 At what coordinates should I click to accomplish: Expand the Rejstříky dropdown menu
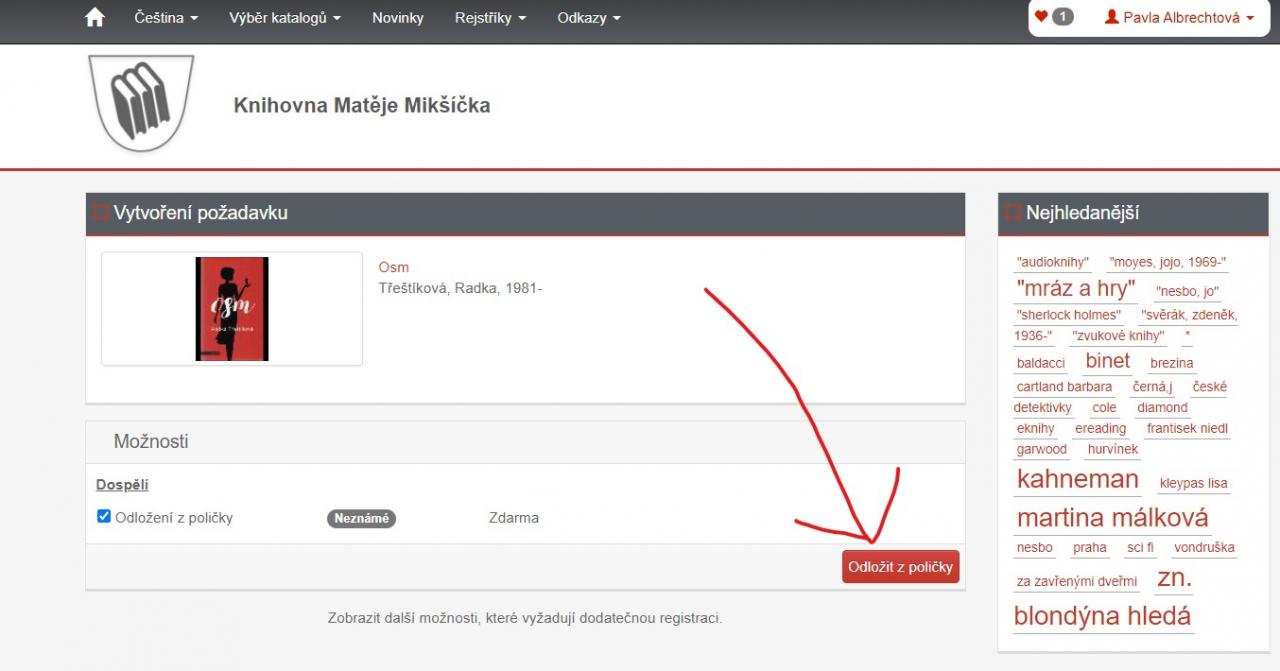[x=489, y=18]
